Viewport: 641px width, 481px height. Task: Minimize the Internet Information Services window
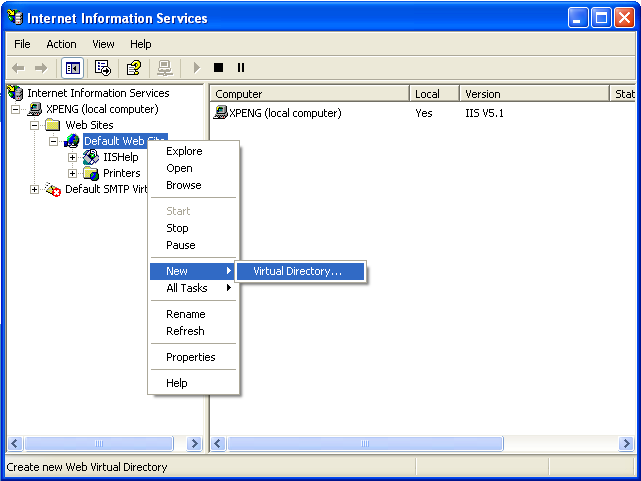tap(578, 18)
